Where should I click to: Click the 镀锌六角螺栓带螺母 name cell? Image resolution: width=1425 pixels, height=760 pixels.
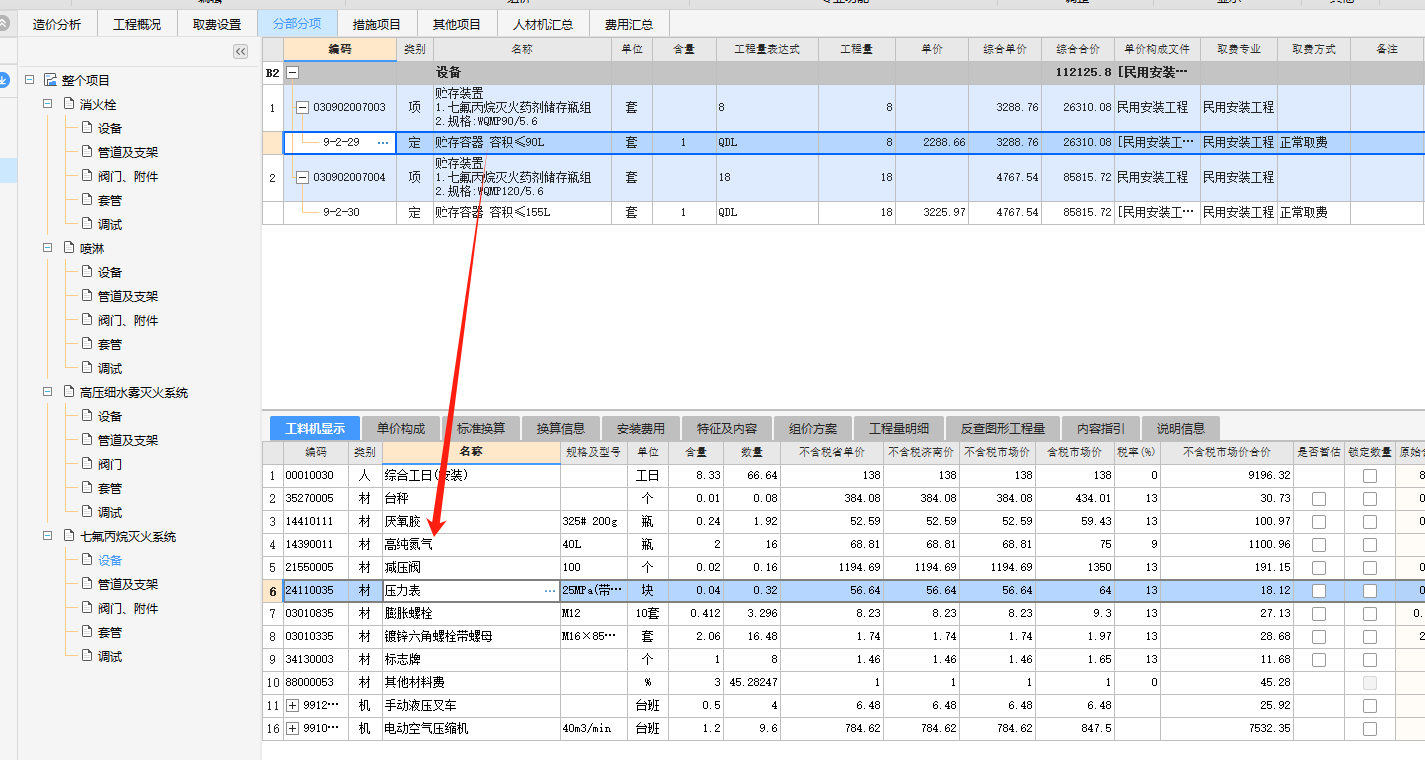tap(471, 636)
